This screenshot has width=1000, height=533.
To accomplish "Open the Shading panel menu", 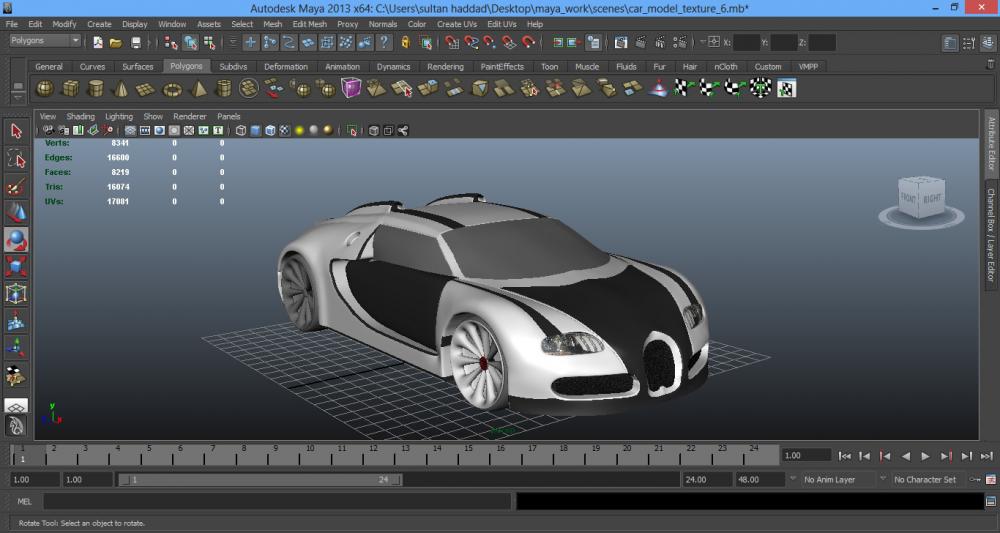I will pos(80,116).
